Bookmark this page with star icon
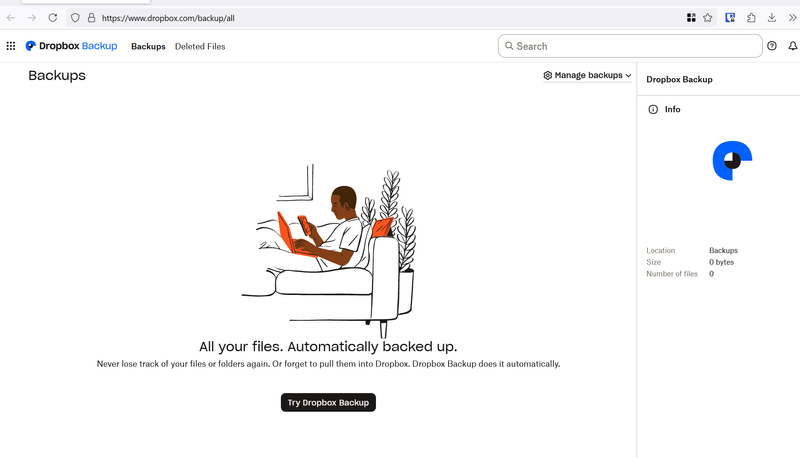 pyautogui.click(x=708, y=18)
